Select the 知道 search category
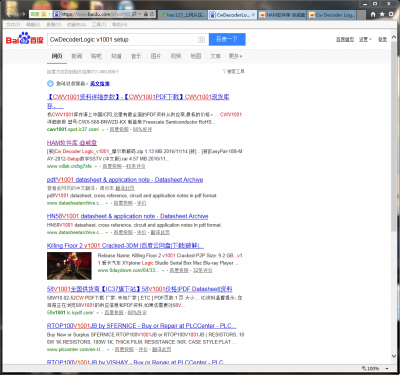Image resolution: width=400 pixels, height=375 pixels. [116, 56]
